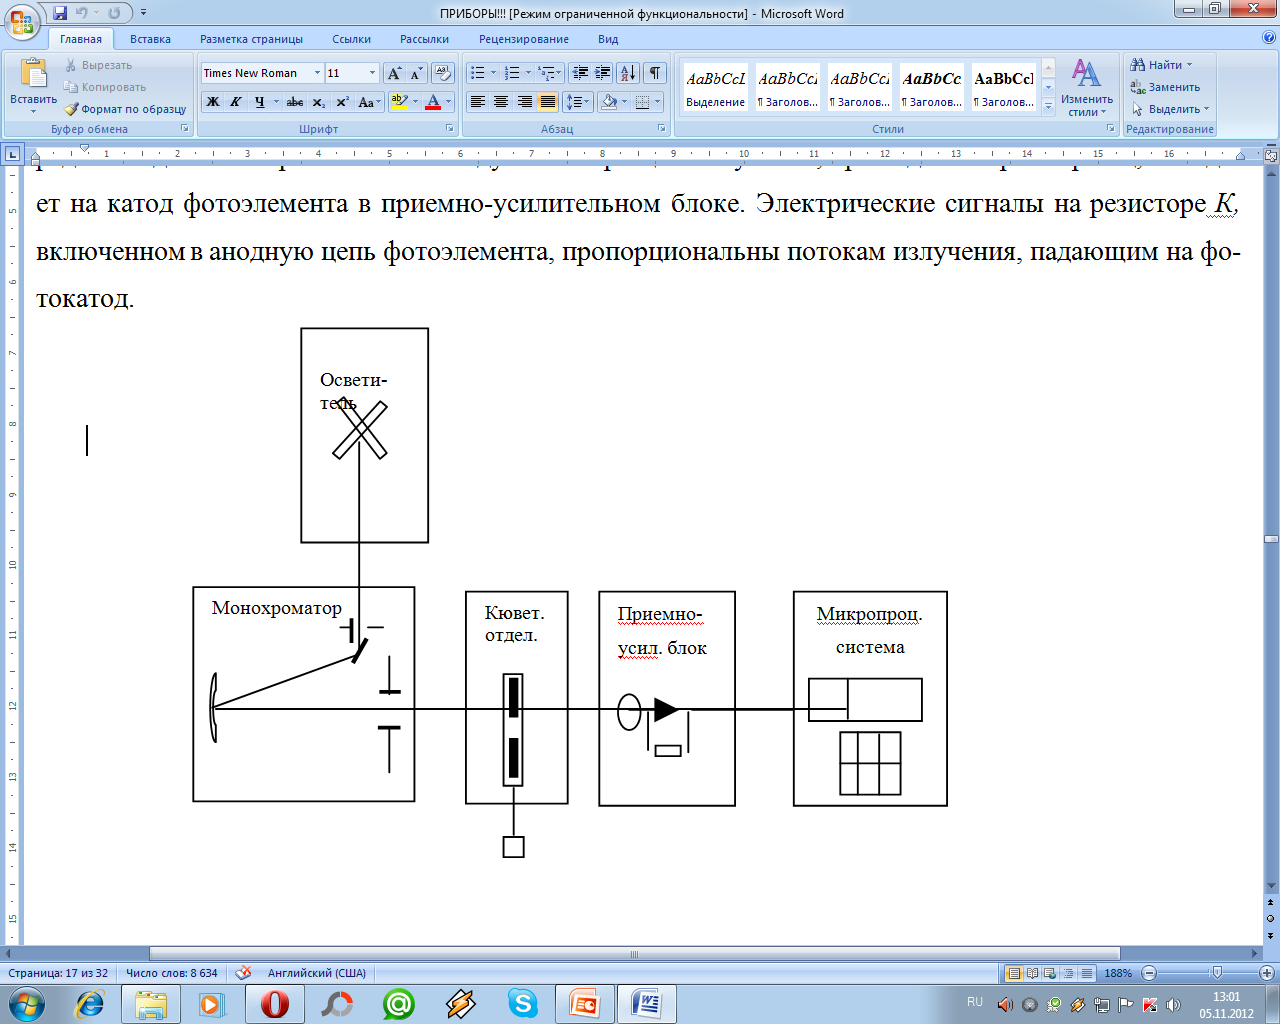Open the Вид tab

(608, 39)
